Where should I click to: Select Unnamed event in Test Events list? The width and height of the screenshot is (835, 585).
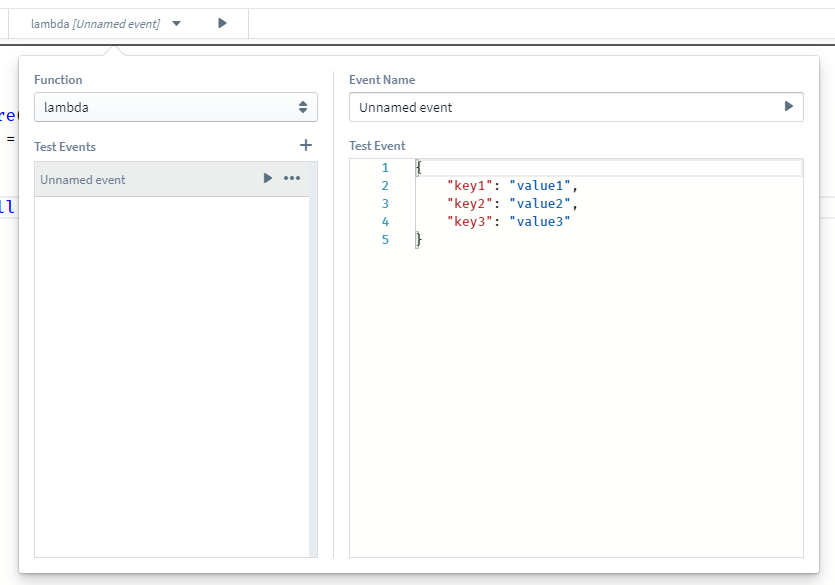tap(83, 180)
